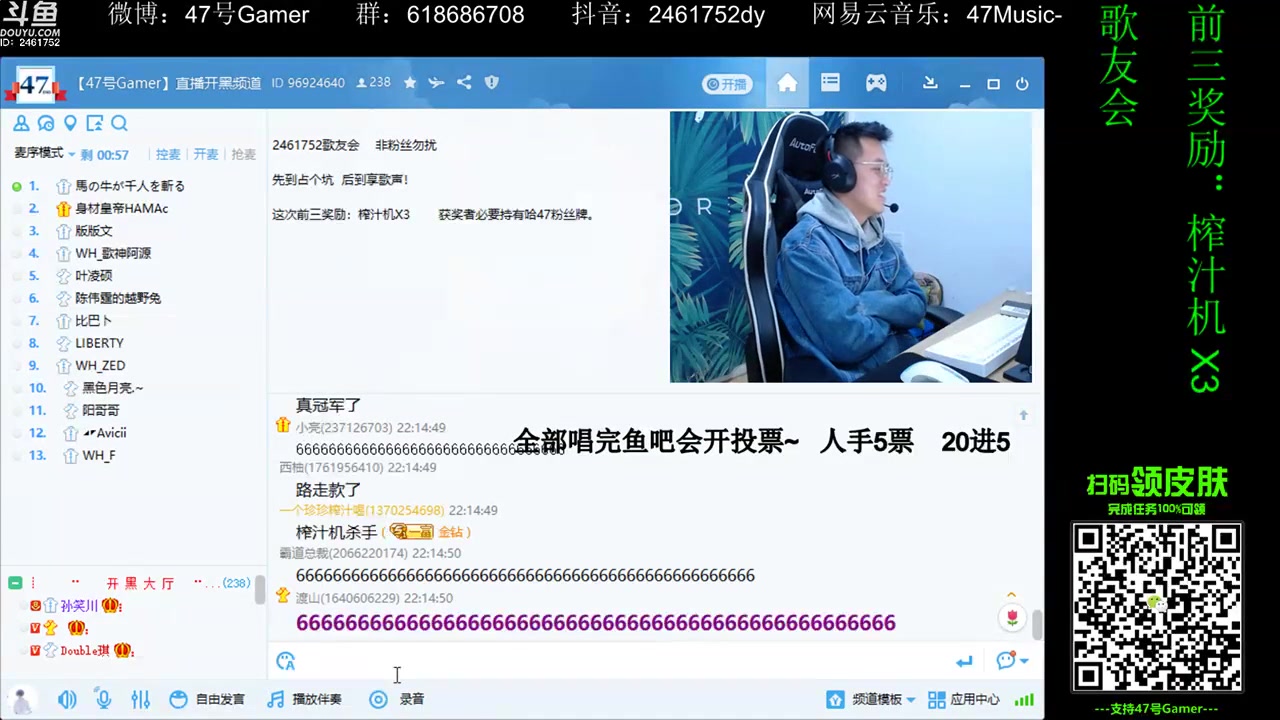The image size is (1280, 720).
Task: Select user 孙笑川 in channel list
Action: click(79, 606)
